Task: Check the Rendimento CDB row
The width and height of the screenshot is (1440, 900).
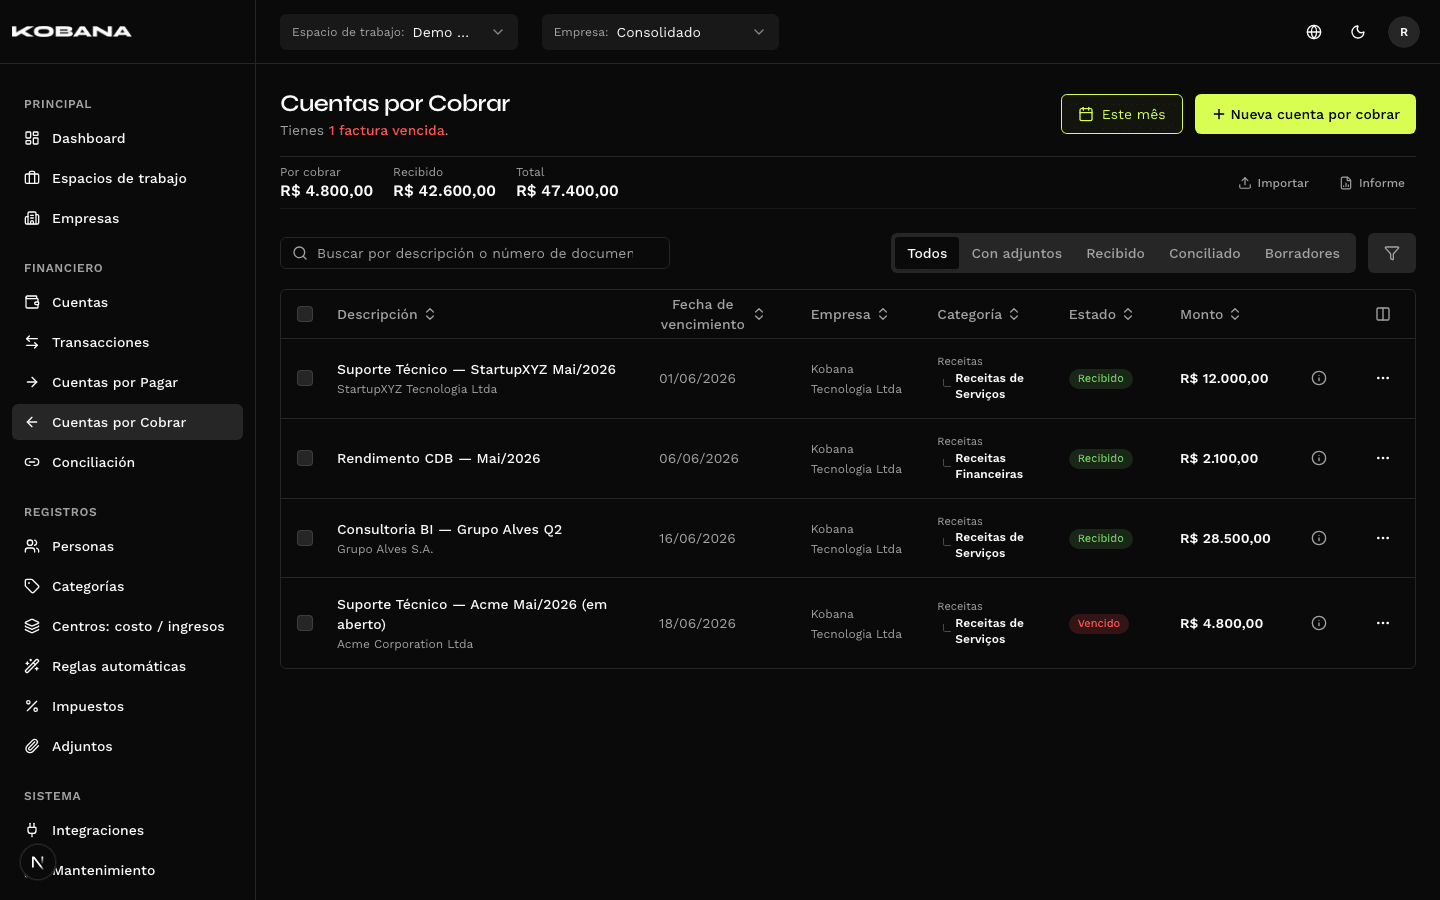Action: (x=305, y=458)
